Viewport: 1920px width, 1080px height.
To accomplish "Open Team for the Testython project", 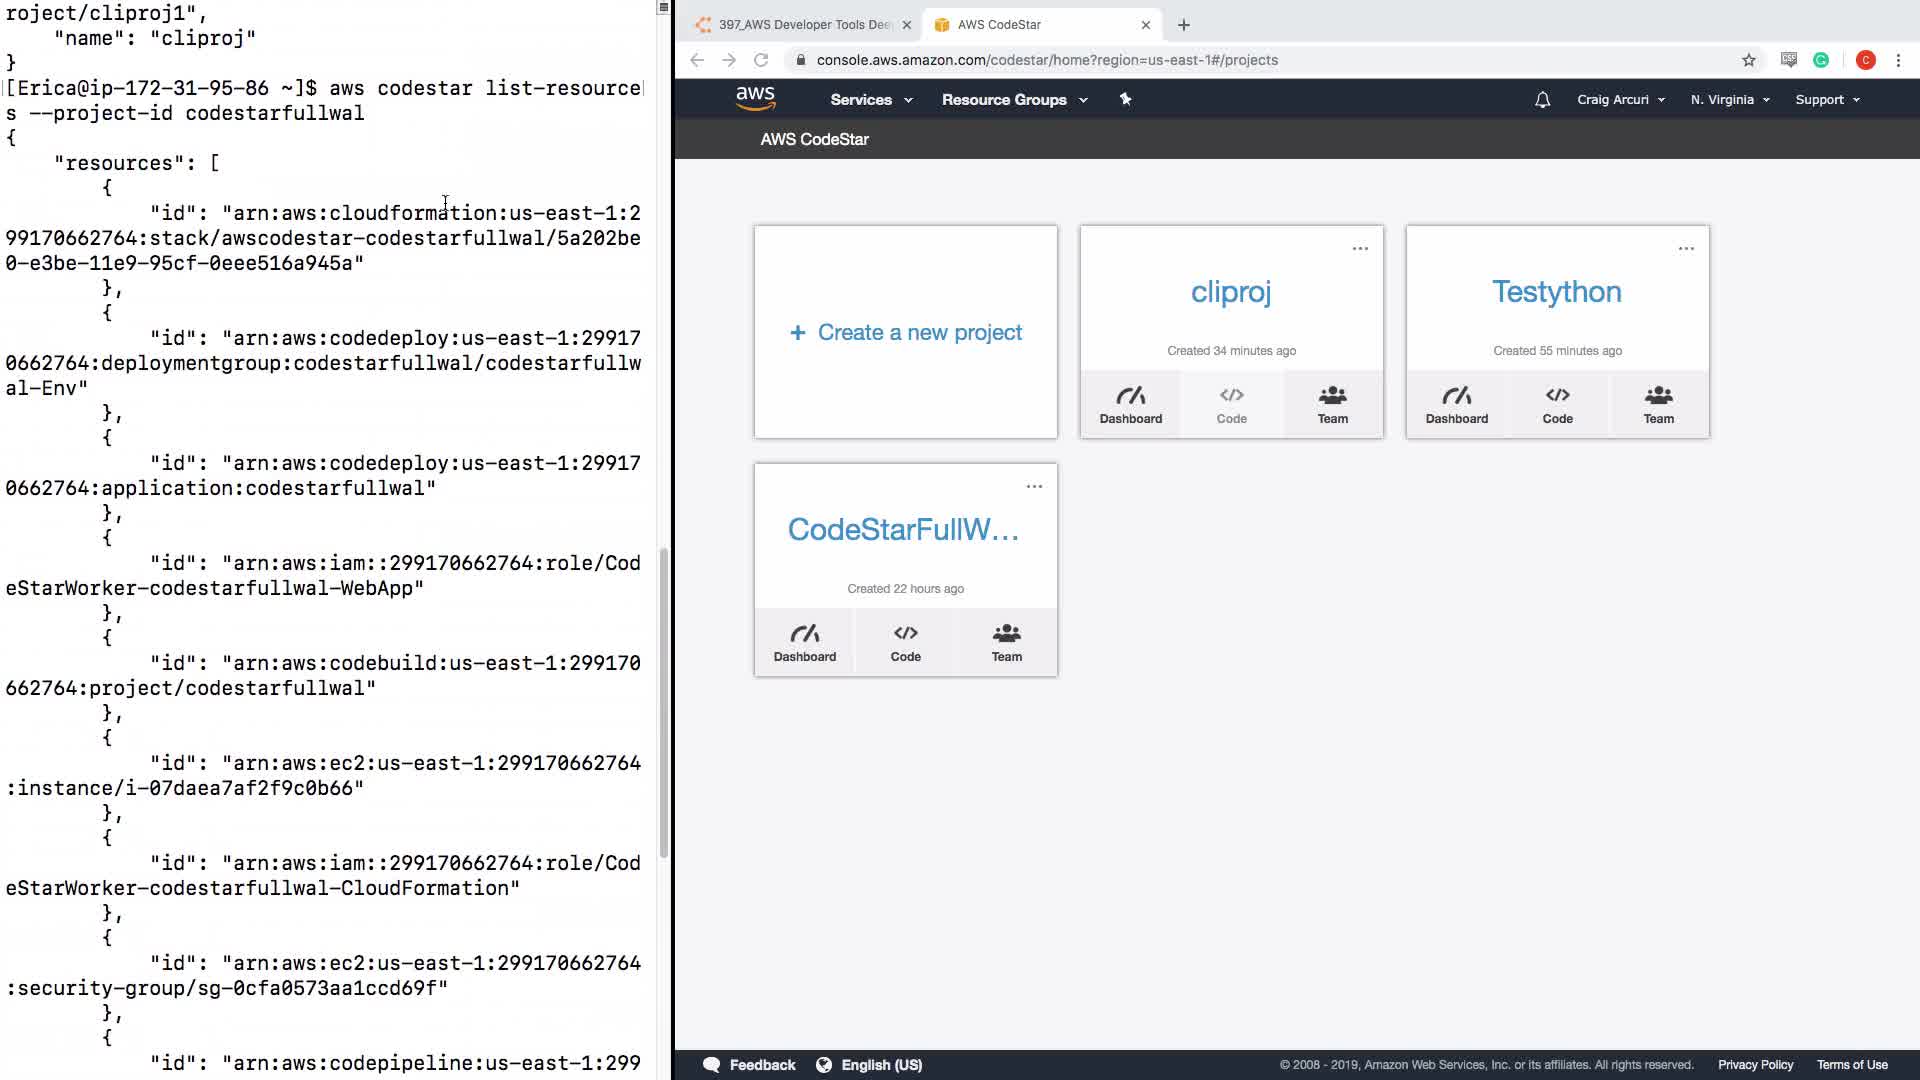I will coord(1658,404).
